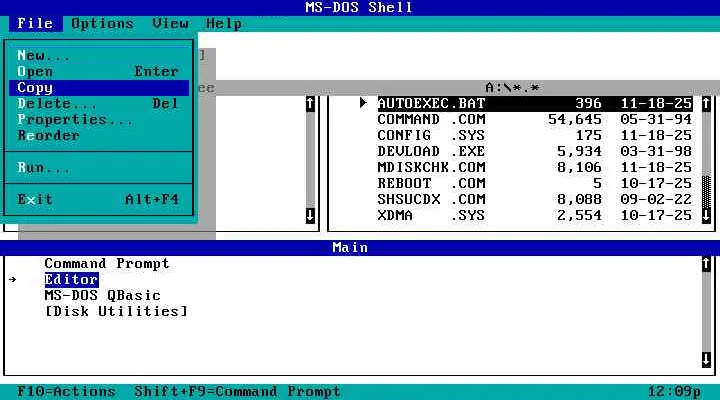Select Copy in the File menu
Image resolution: width=720 pixels, height=400 pixels.
tap(99, 88)
